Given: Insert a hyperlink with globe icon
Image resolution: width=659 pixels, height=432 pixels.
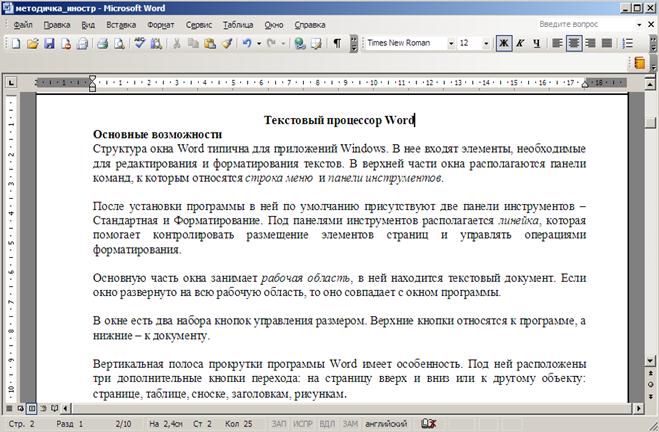Looking at the screenshot, I should pos(300,43).
